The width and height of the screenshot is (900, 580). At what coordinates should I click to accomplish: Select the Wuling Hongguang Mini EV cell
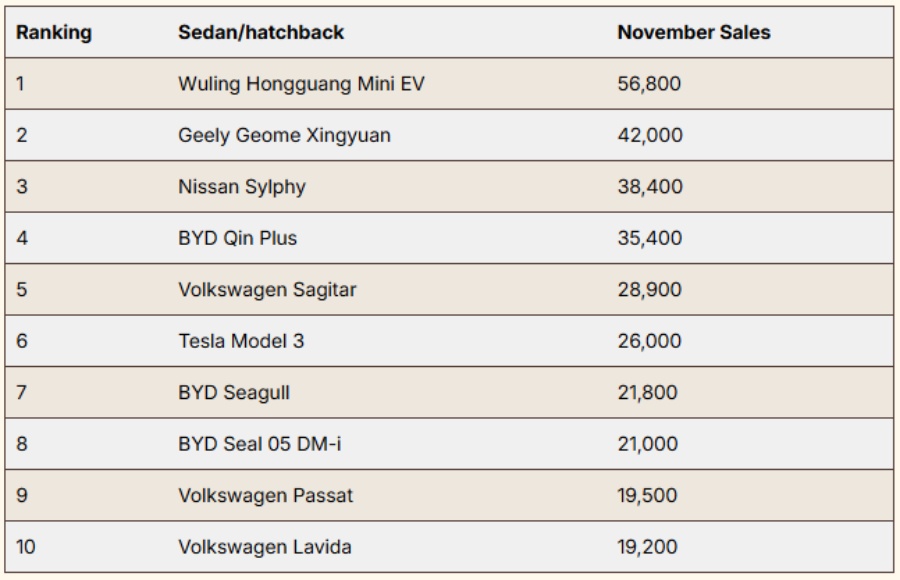click(301, 84)
